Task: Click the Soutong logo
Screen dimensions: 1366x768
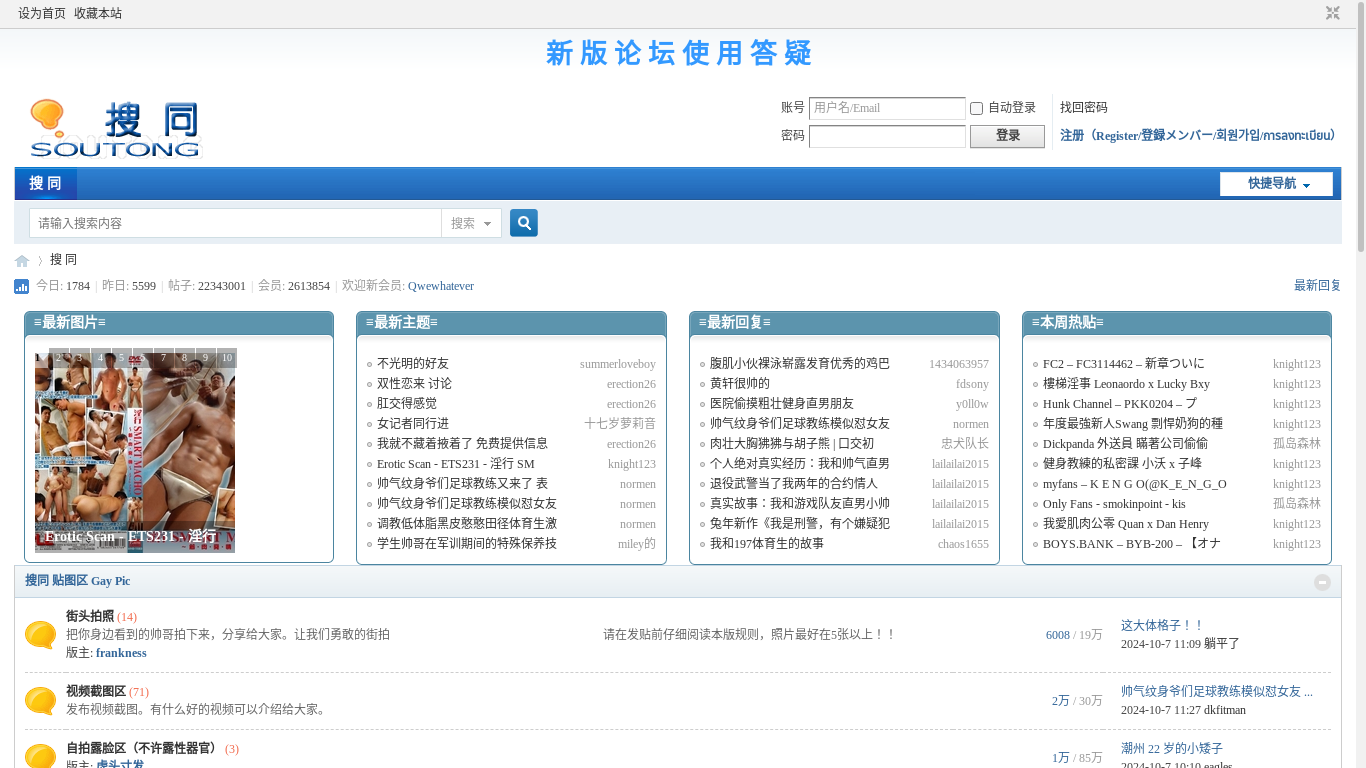Action: coord(116,129)
